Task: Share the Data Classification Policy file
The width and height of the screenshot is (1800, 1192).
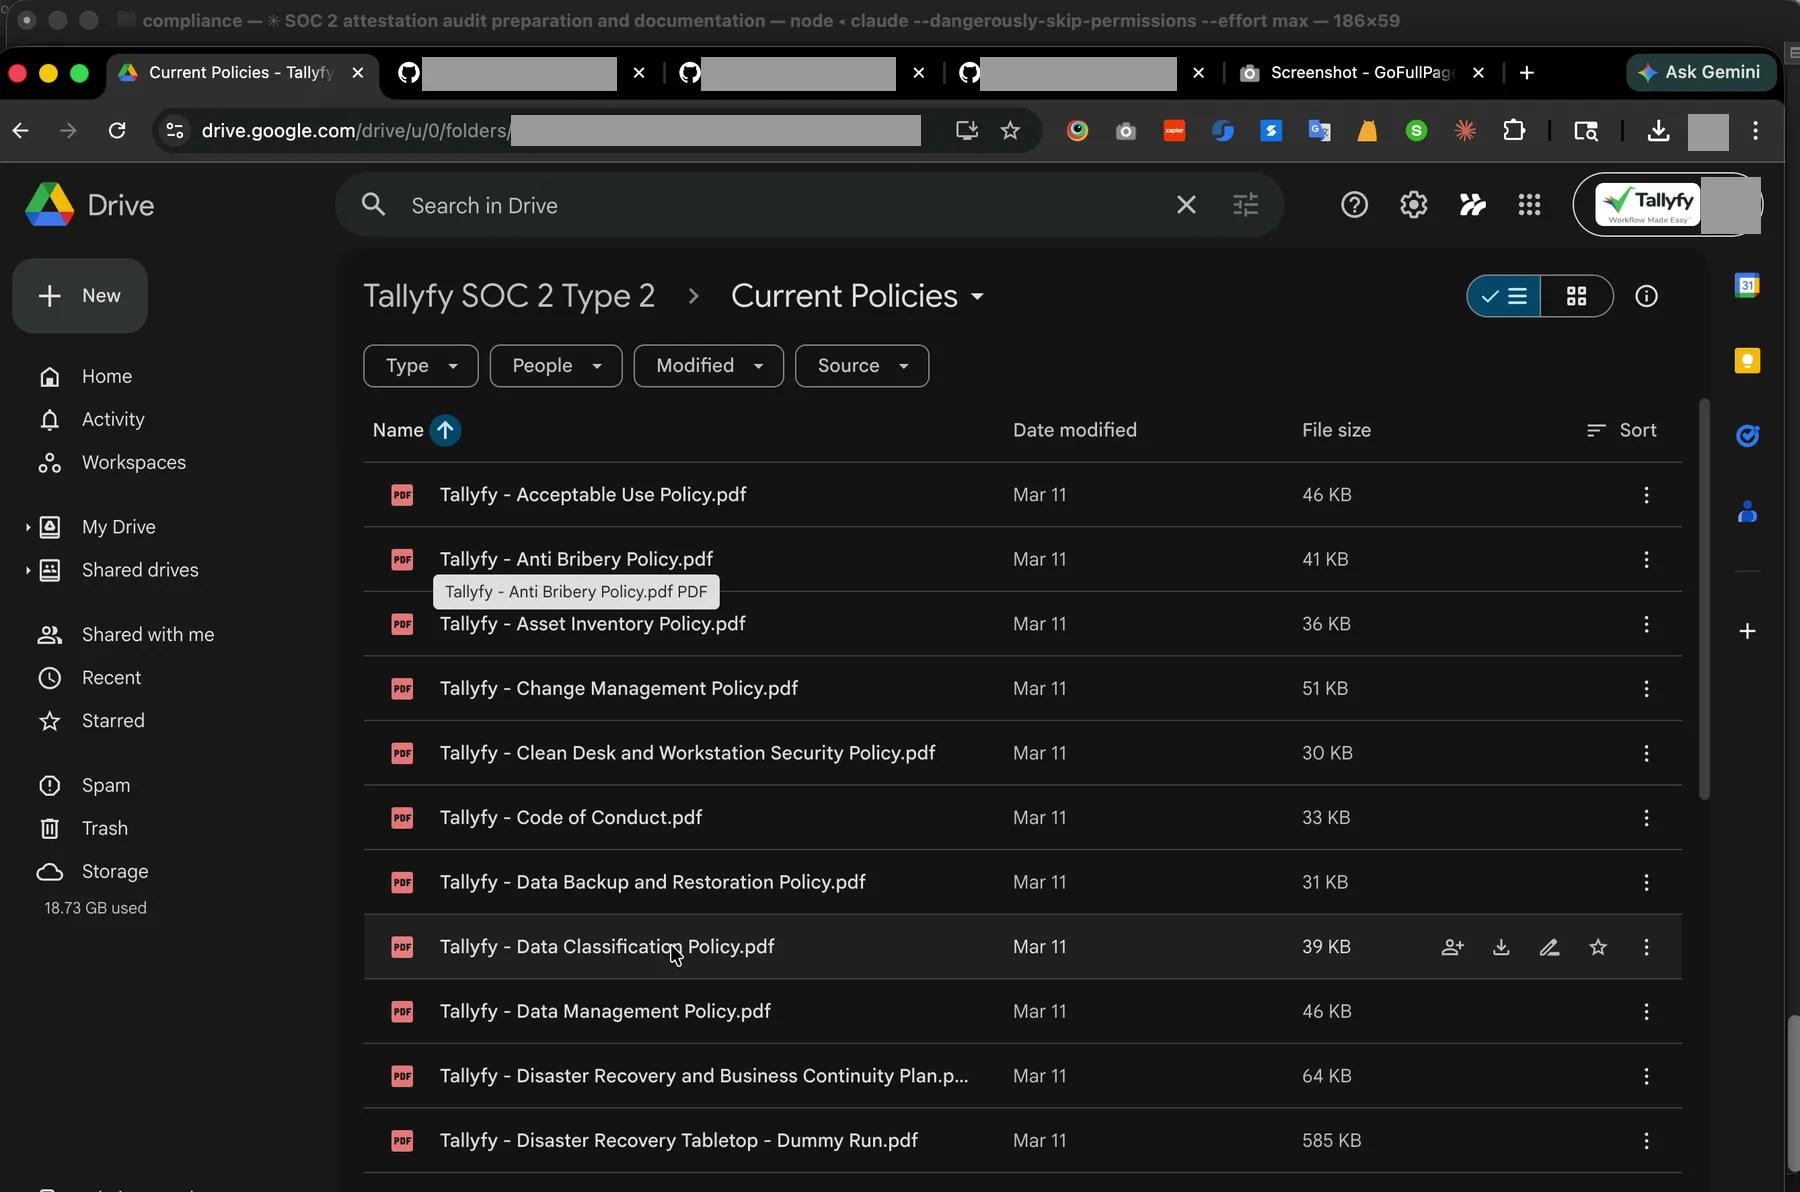Action: (x=1452, y=947)
